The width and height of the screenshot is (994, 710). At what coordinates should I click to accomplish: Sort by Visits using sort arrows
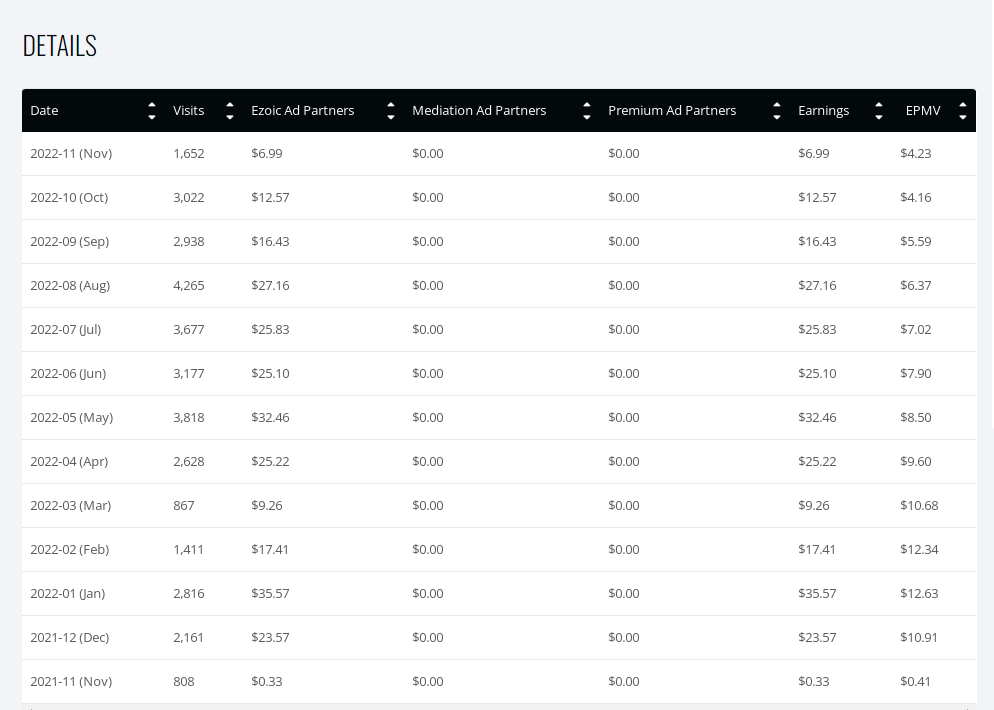click(229, 111)
